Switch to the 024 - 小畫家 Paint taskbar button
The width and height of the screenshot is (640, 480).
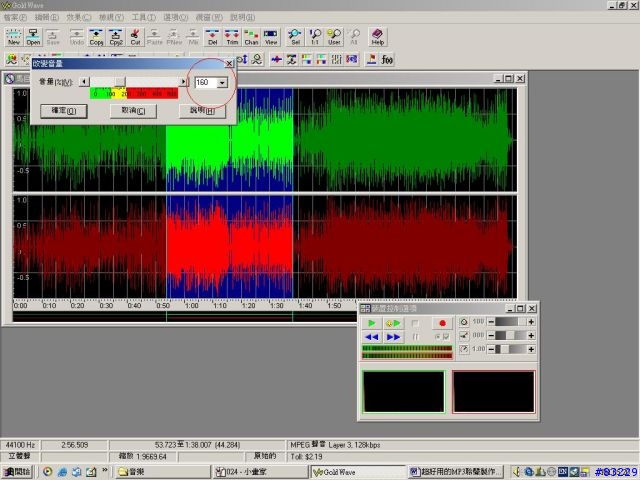(x=260, y=472)
